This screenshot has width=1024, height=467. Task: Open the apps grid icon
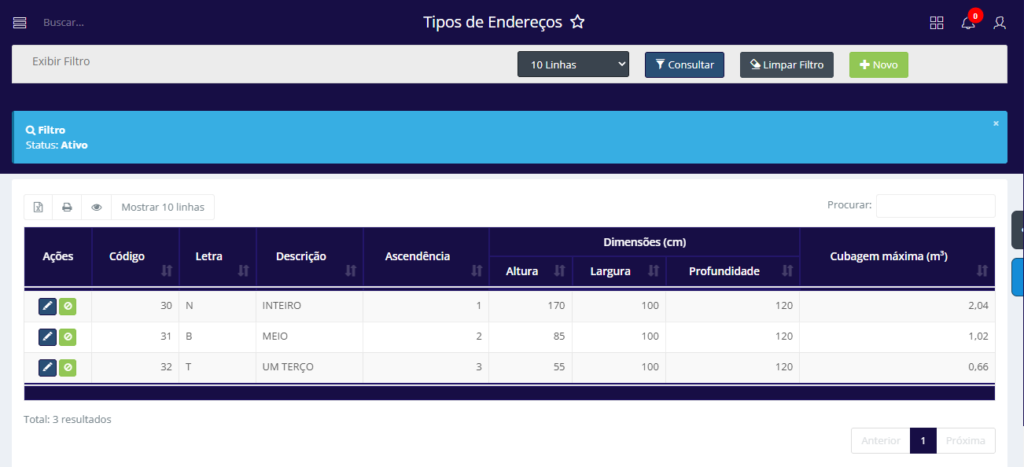[x=936, y=22]
